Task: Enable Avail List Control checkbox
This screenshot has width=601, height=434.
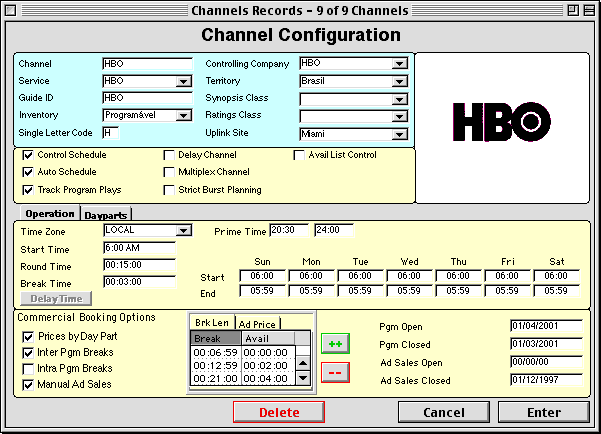Action: click(299, 155)
